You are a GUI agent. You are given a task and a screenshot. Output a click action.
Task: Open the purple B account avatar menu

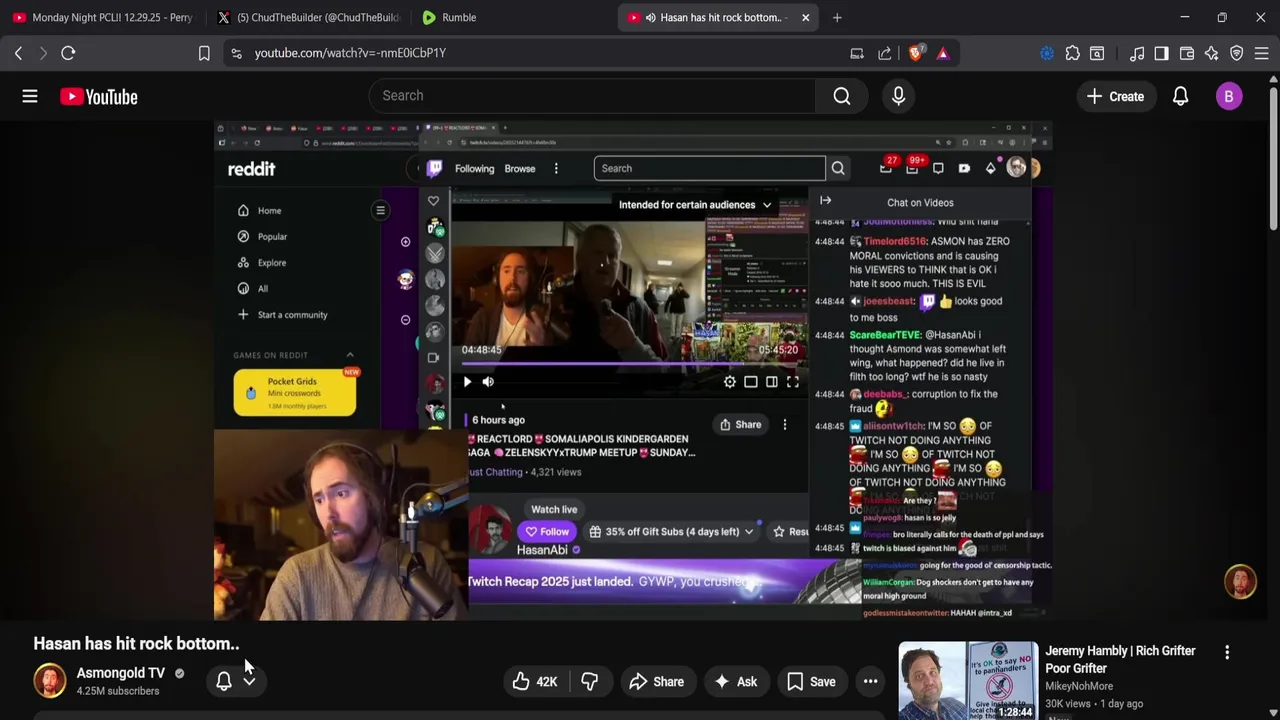pyautogui.click(x=1229, y=97)
